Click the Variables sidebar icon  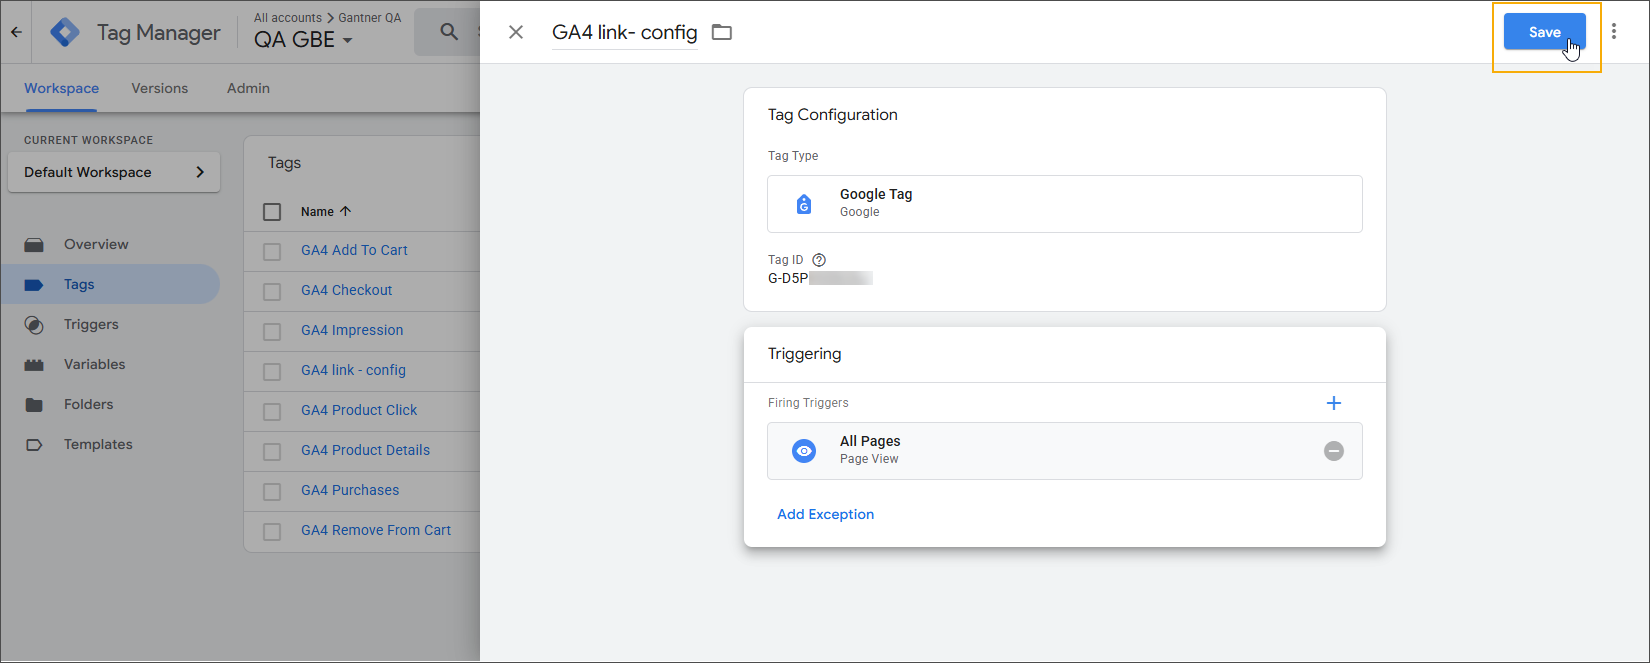click(x=34, y=365)
